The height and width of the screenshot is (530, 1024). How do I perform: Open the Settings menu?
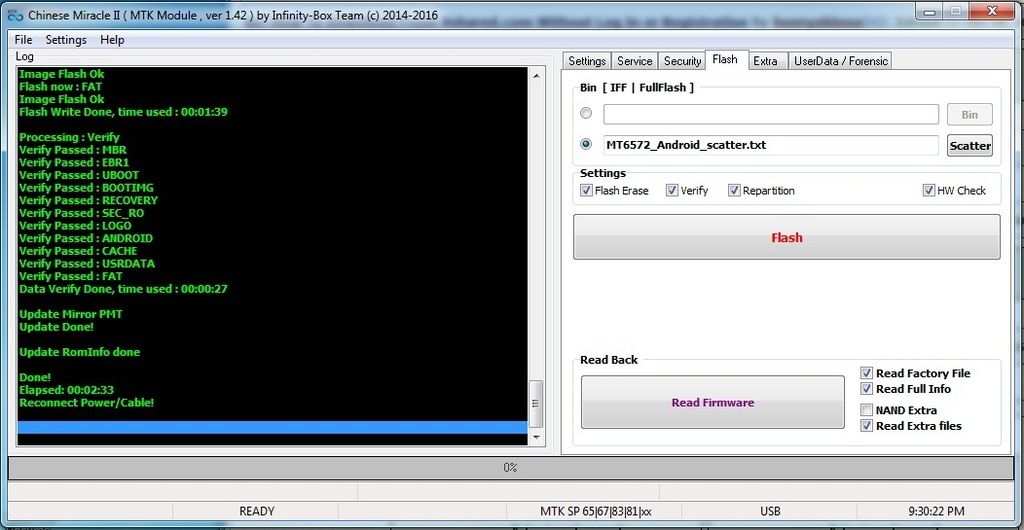pyautogui.click(x=66, y=40)
